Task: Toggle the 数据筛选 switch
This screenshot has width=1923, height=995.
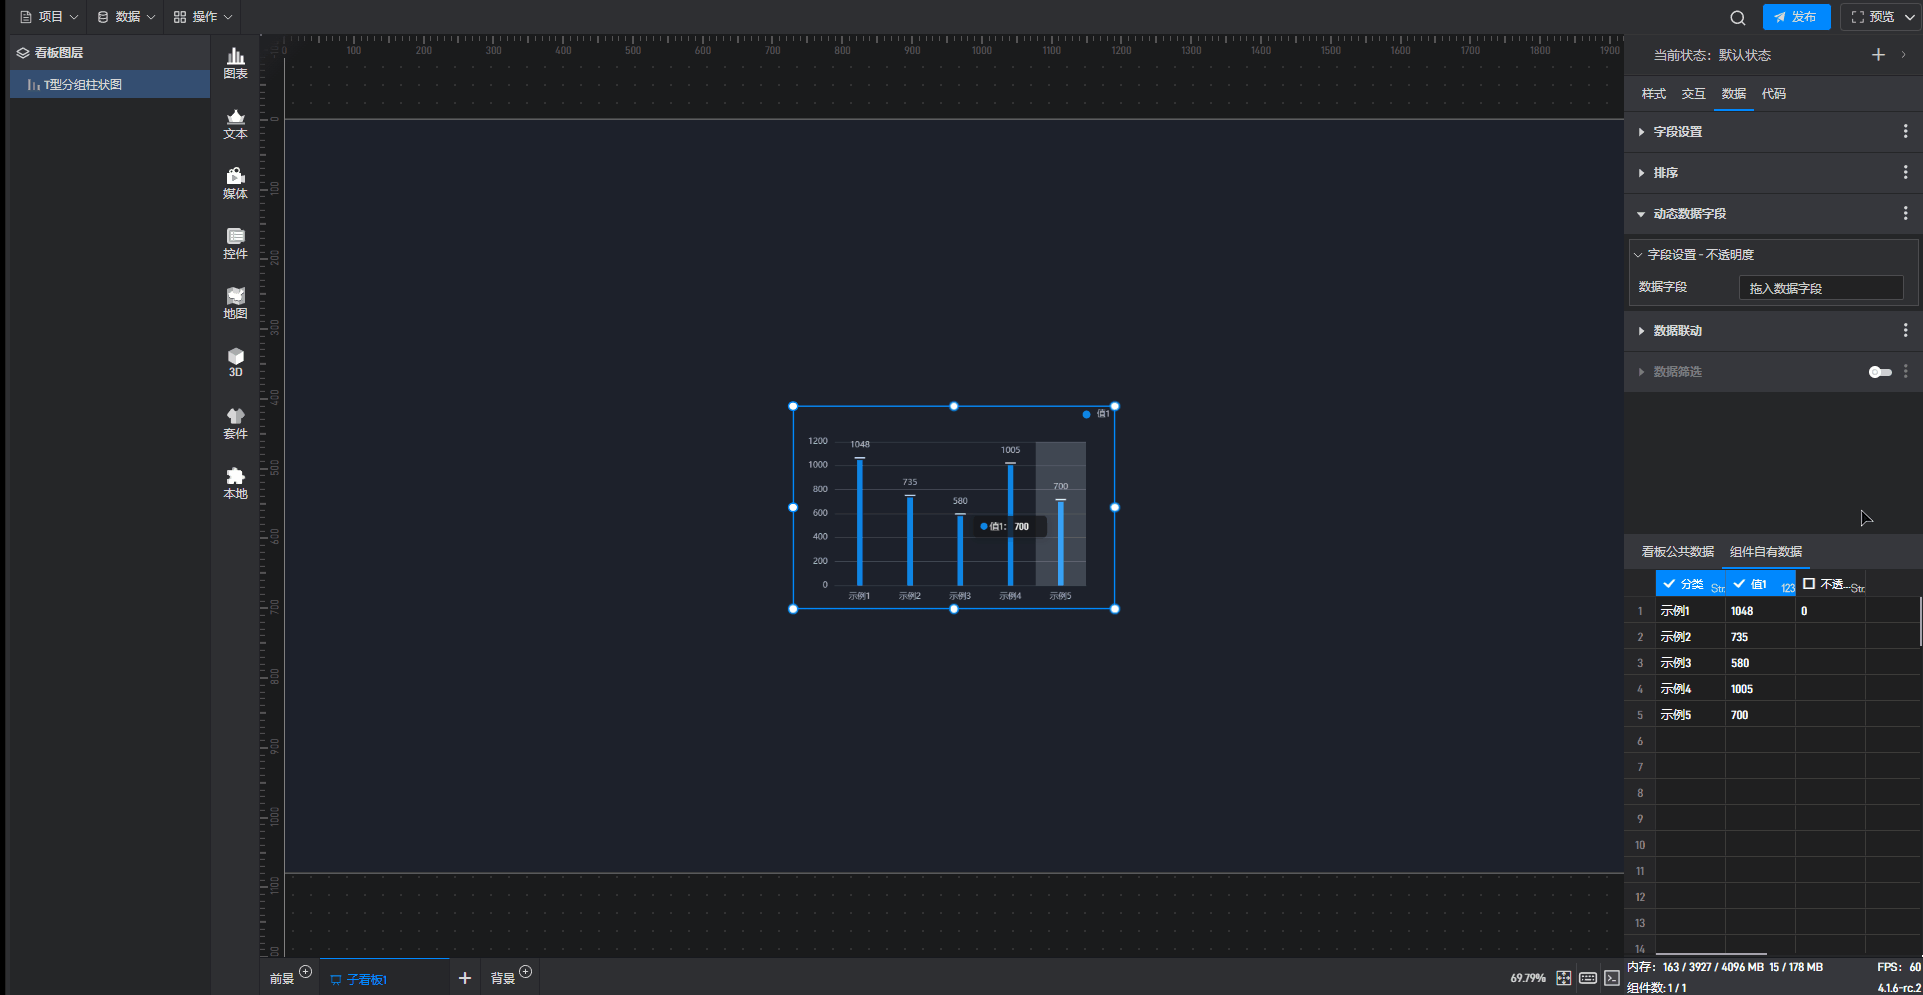Action: 1880,372
